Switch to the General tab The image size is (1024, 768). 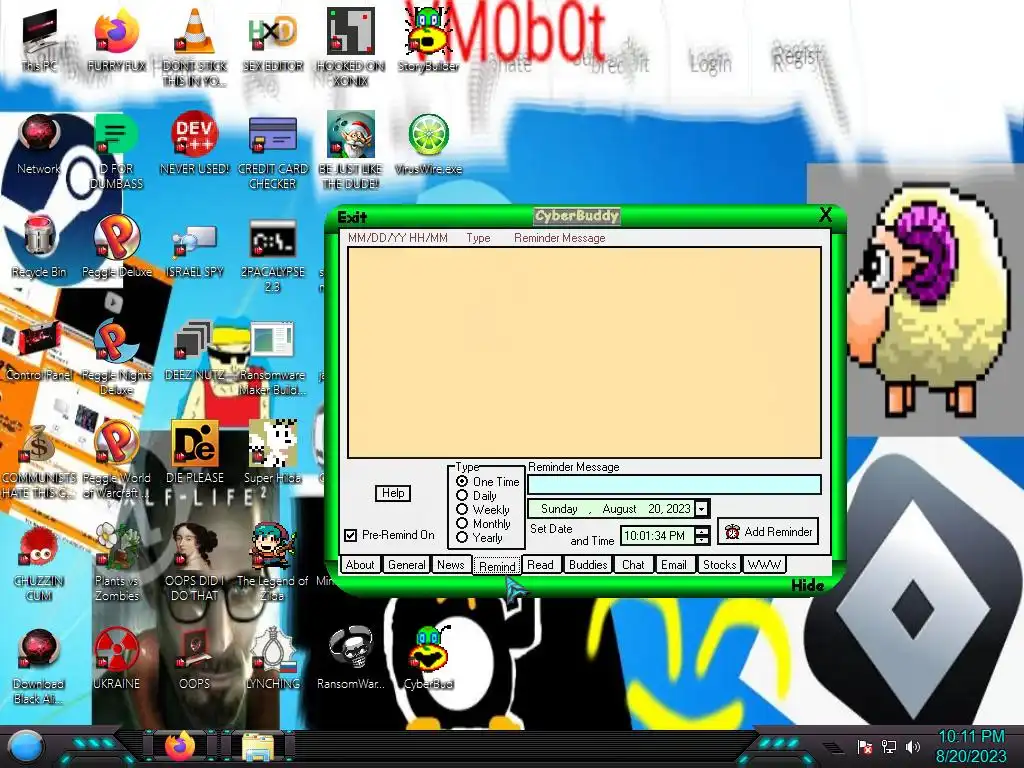406,564
